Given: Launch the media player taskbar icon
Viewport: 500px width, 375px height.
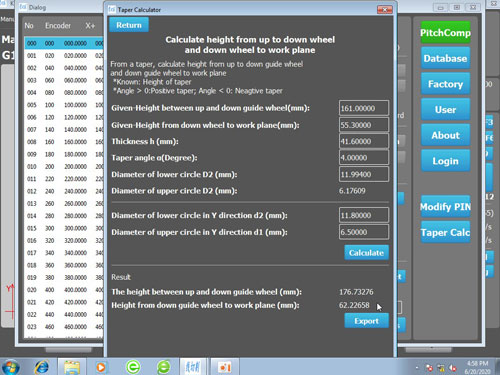Looking at the screenshot, I should [x=101, y=367].
